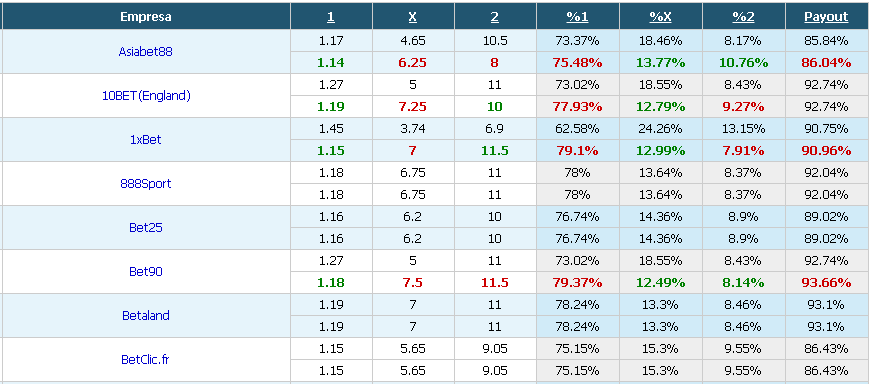Sort by the %1 column header
Viewport: 873px width, 384px height.
coord(577,17)
